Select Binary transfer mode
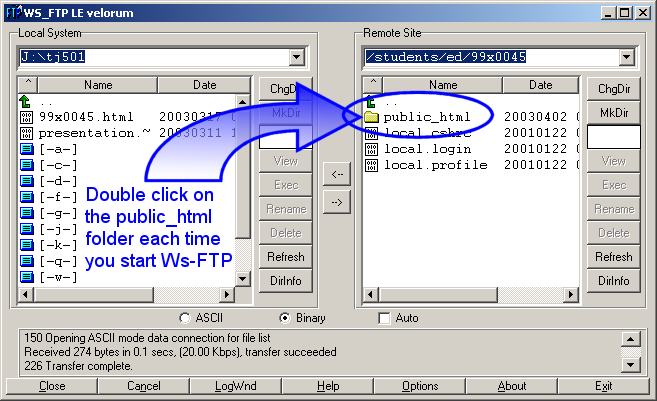657x401 pixels. 285,318
